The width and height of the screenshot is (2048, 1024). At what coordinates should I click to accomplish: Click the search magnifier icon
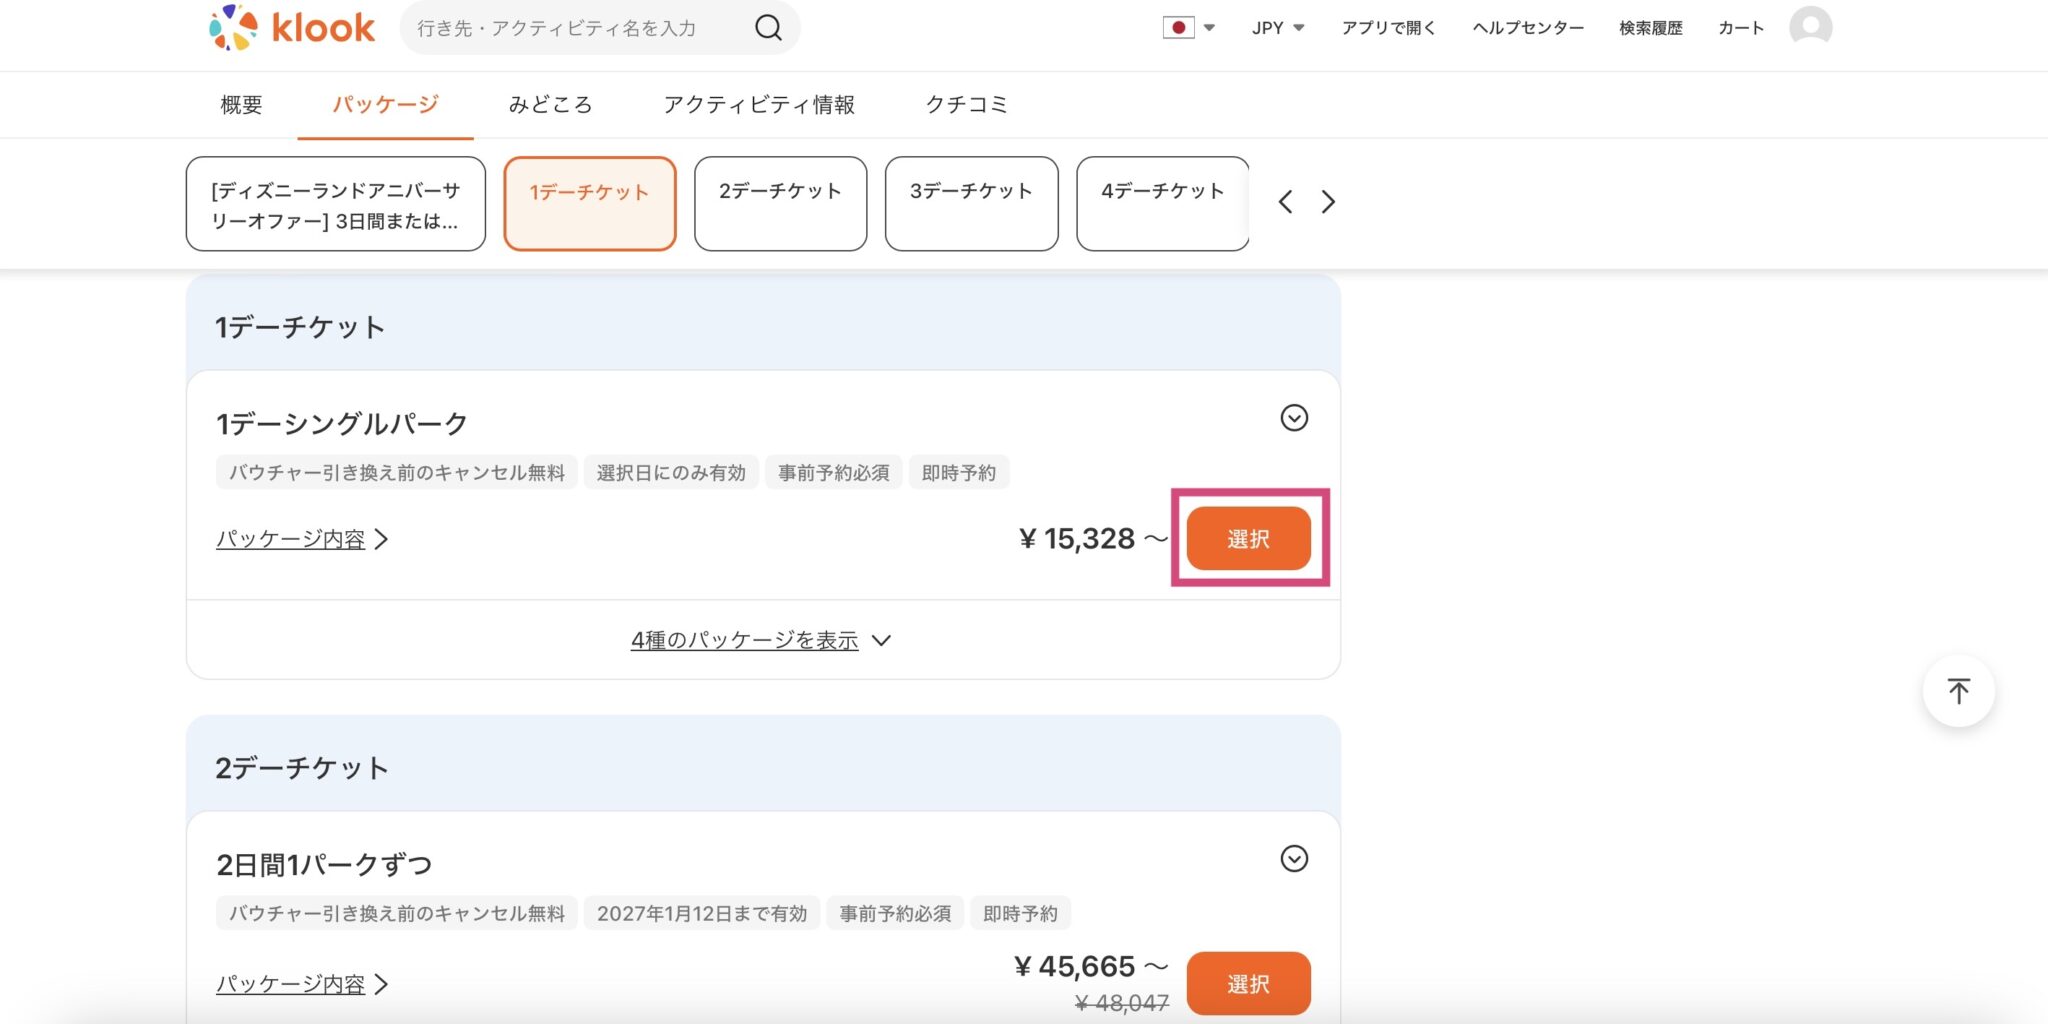[767, 27]
